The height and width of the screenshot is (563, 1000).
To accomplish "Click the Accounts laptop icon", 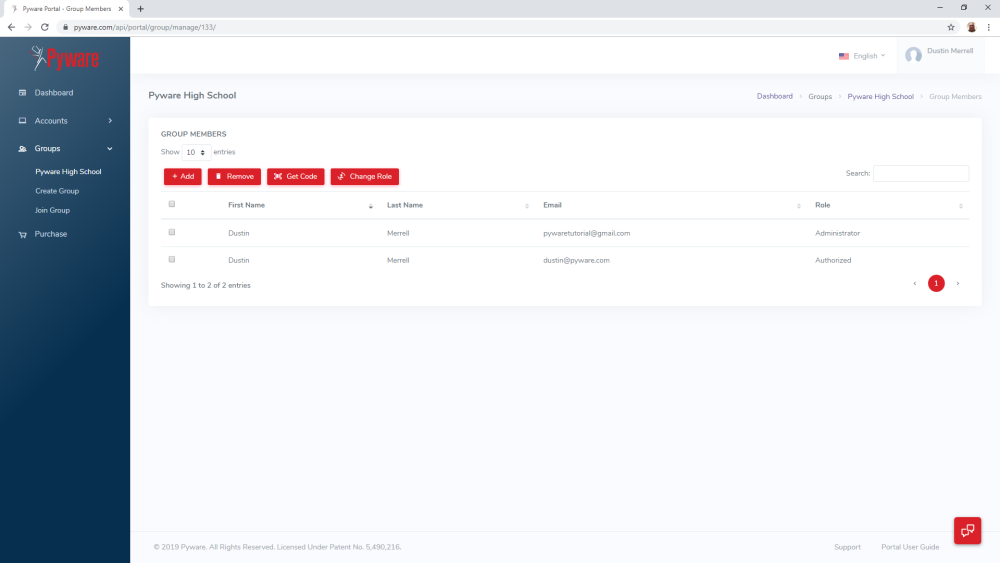I will pyautogui.click(x=22, y=121).
